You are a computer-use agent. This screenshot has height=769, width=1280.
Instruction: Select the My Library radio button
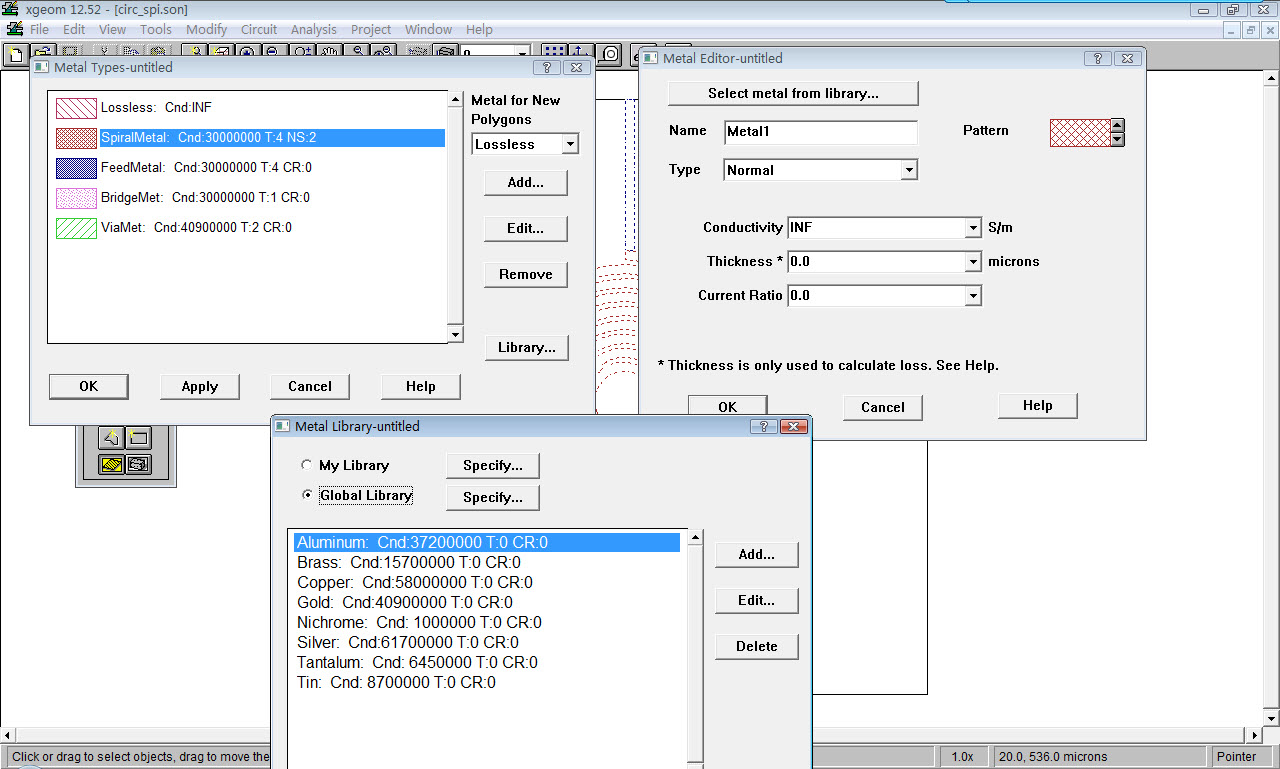pyautogui.click(x=306, y=466)
